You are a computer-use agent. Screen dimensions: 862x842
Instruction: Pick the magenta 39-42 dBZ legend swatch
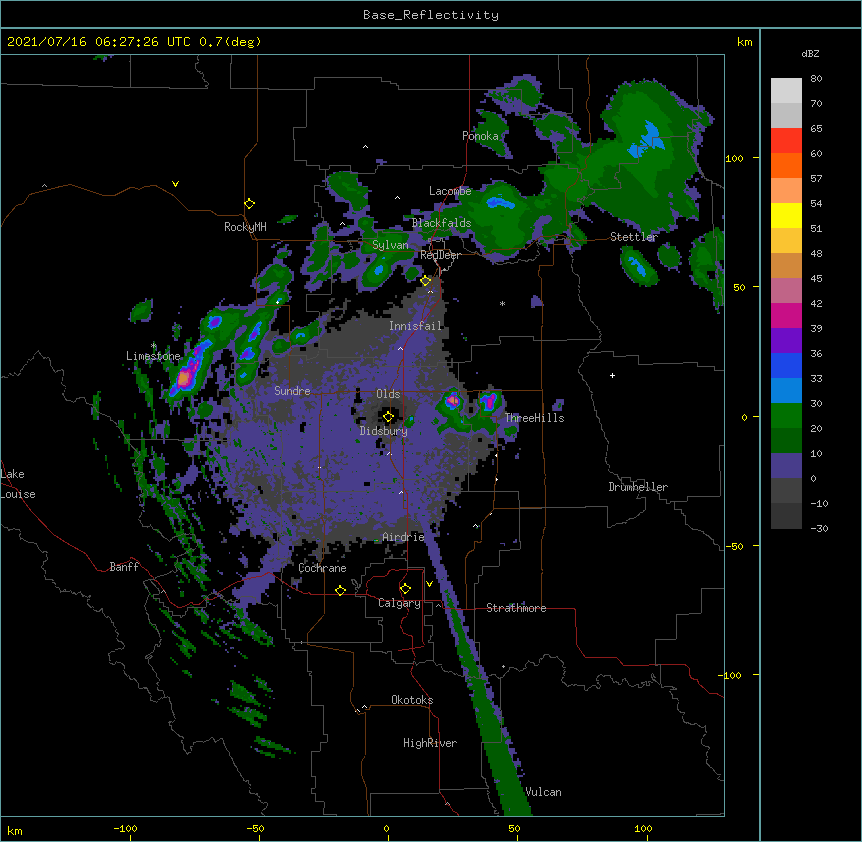(786, 315)
